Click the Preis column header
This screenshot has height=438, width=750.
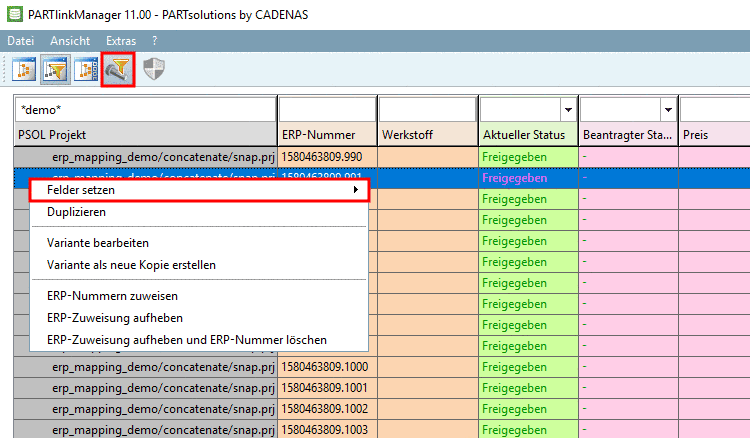click(715, 135)
